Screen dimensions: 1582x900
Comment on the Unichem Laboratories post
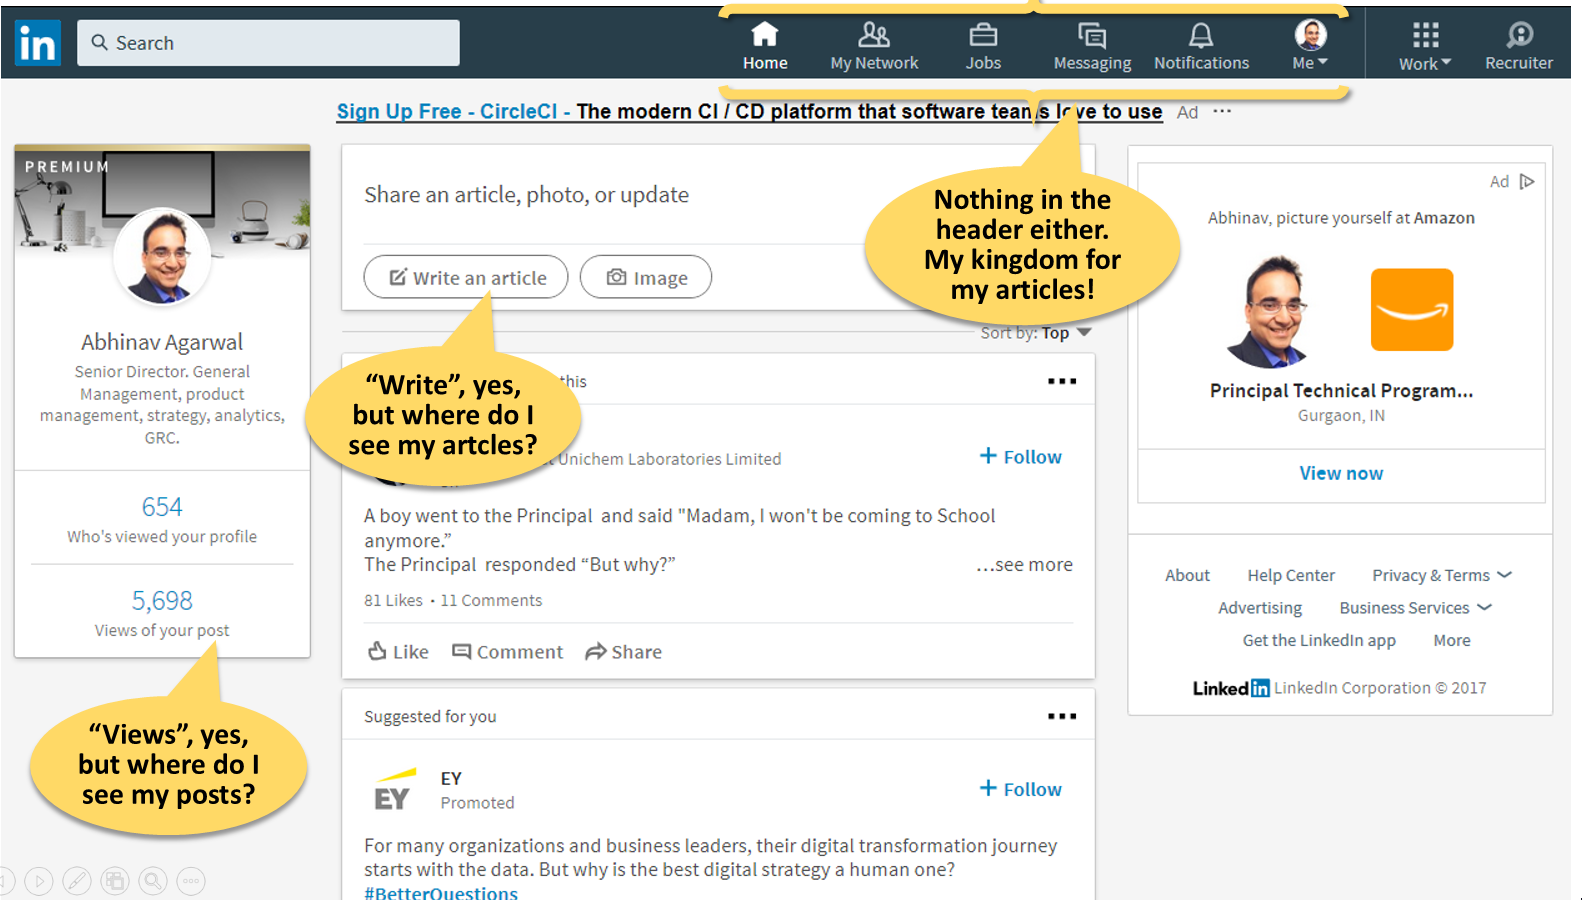click(508, 652)
